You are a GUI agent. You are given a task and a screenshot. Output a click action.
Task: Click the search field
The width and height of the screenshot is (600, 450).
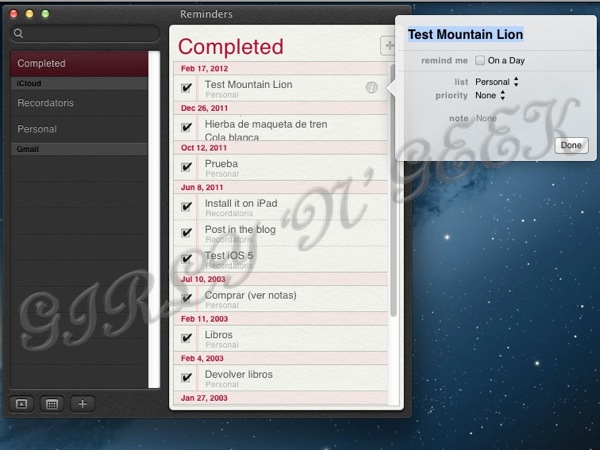click(x=85, y=34)
